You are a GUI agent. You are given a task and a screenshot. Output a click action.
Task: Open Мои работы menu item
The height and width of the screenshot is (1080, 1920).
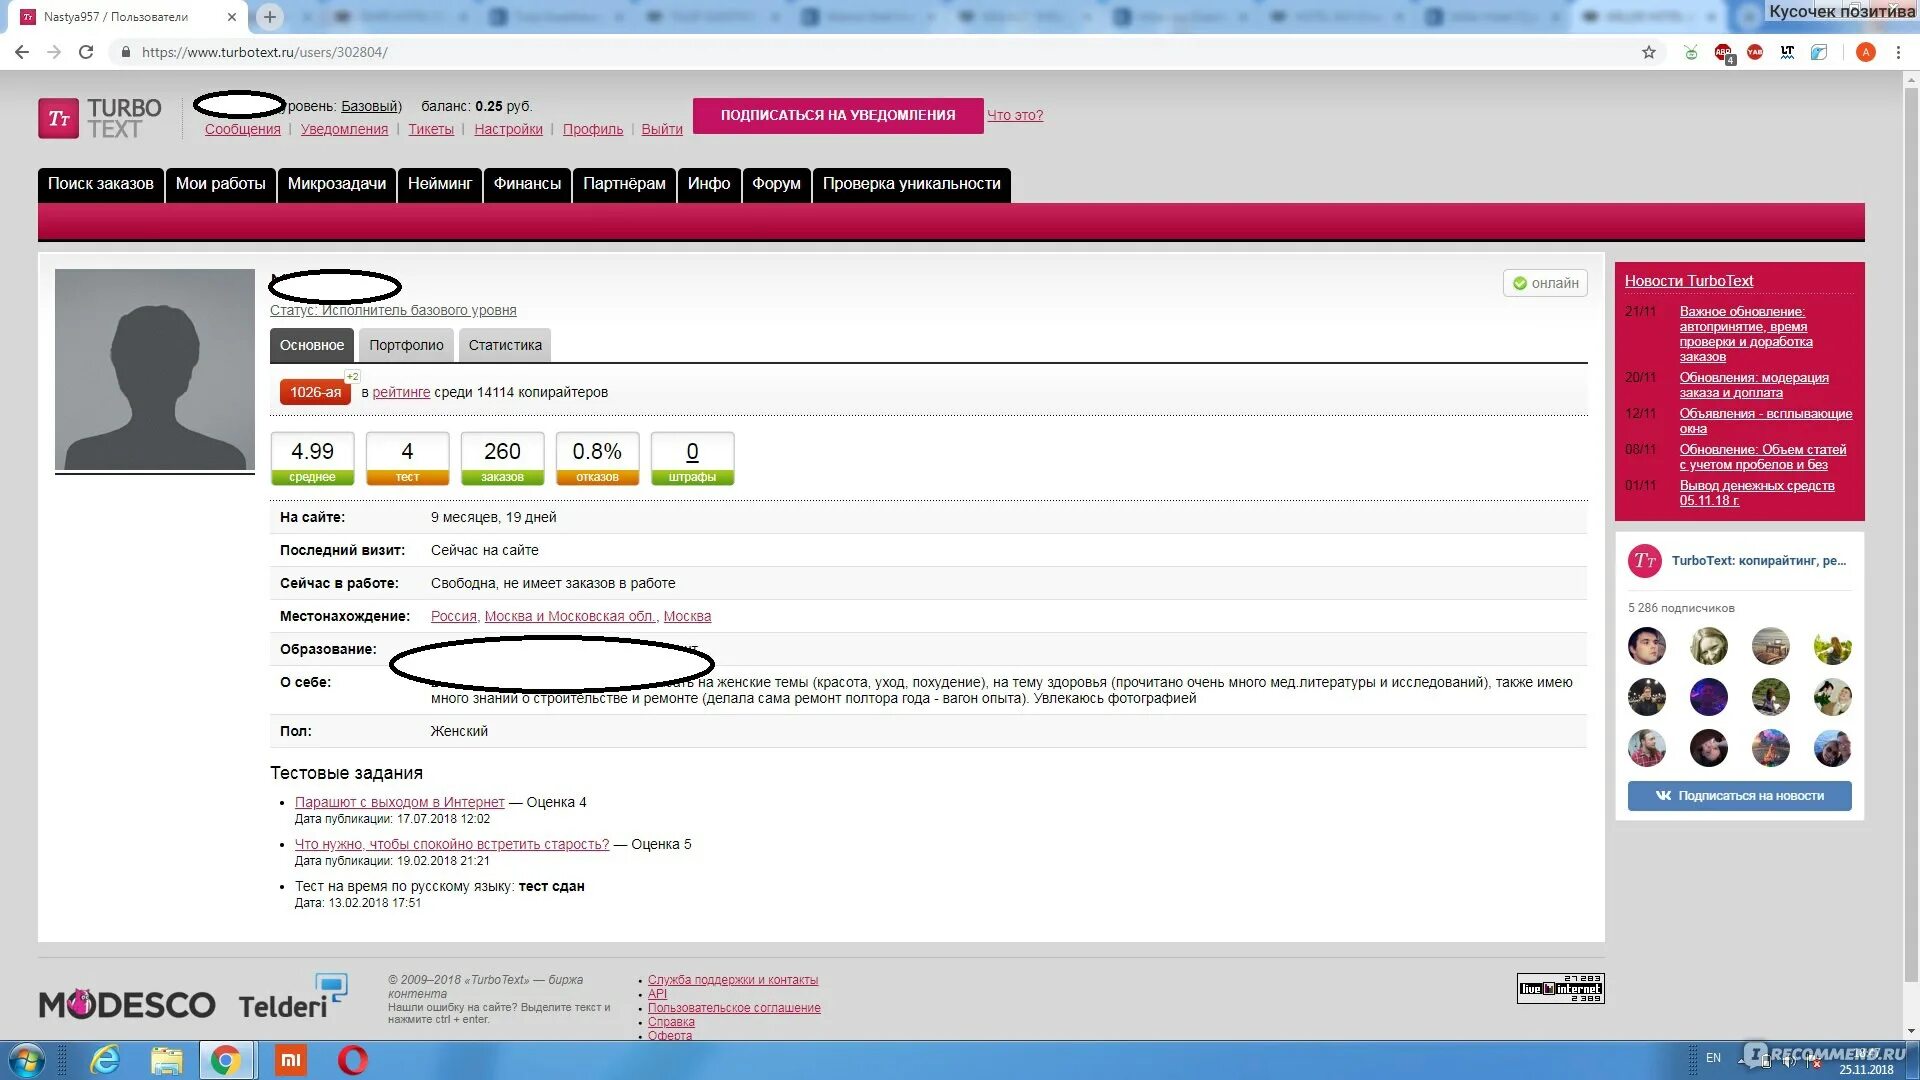click(220, 183)
